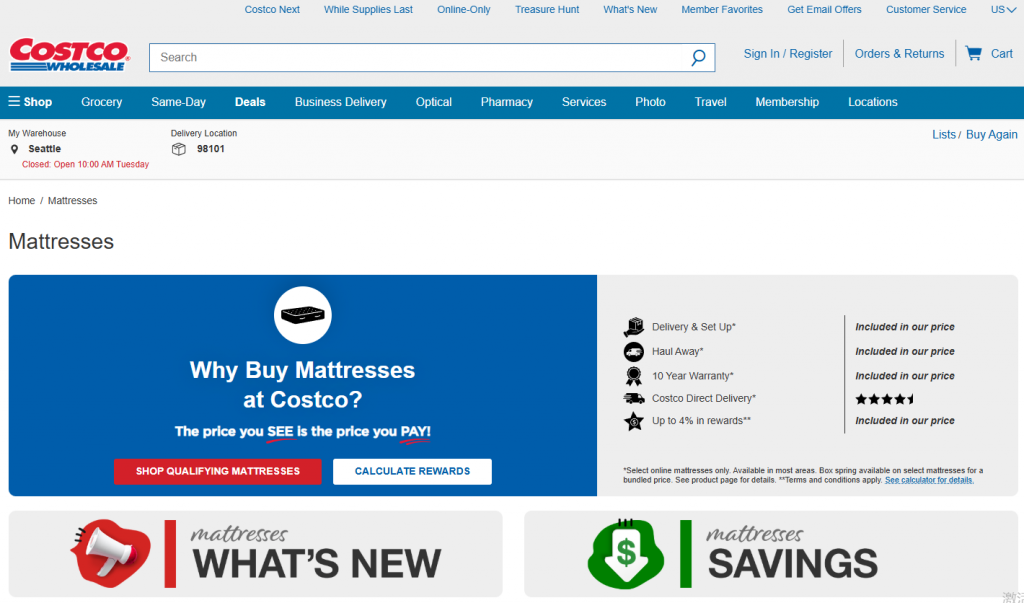Go to Business Delivery
Viewport: 1024px width, 603px height.
click(340, 102)
